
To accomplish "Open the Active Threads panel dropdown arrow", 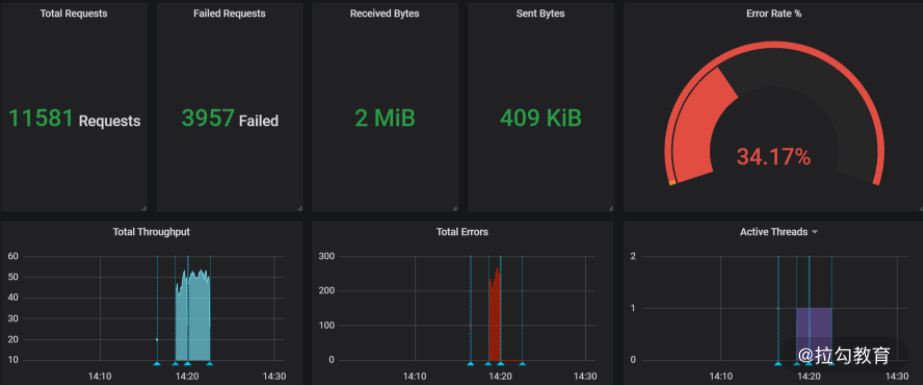I will coord(815,233).
